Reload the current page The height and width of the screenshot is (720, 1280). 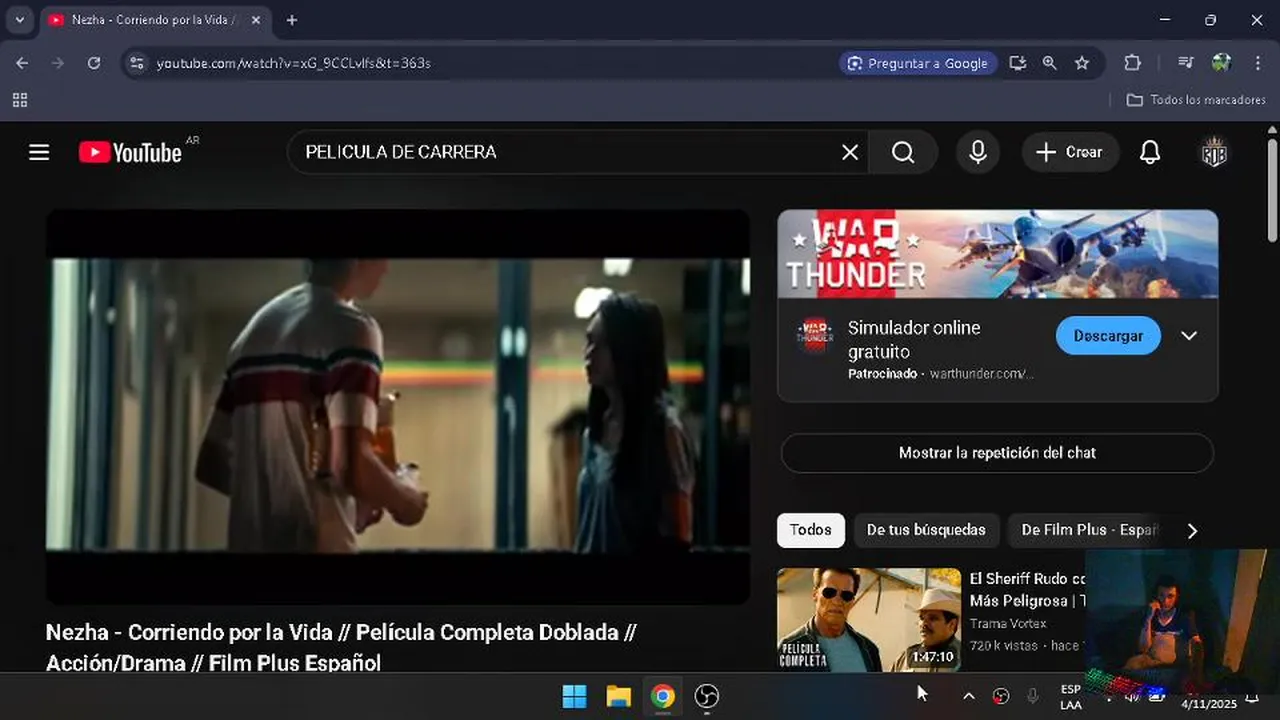94,63
